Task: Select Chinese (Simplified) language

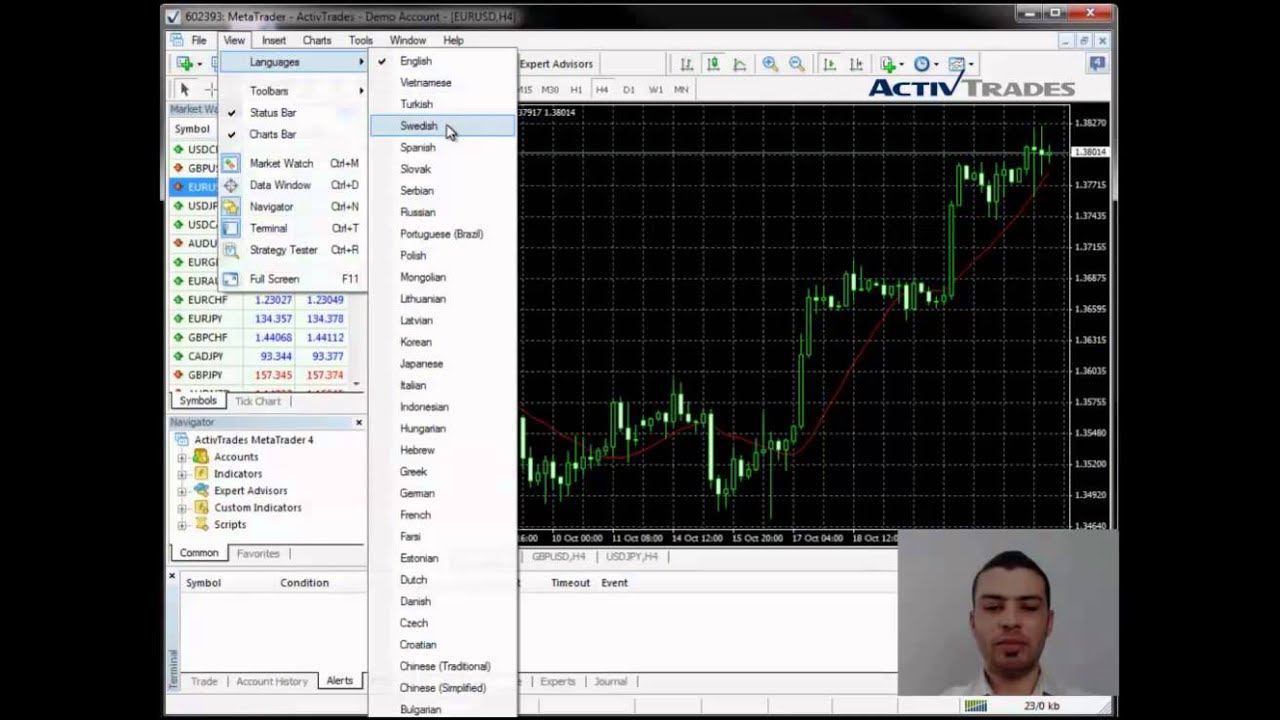Action: point(442,688)
